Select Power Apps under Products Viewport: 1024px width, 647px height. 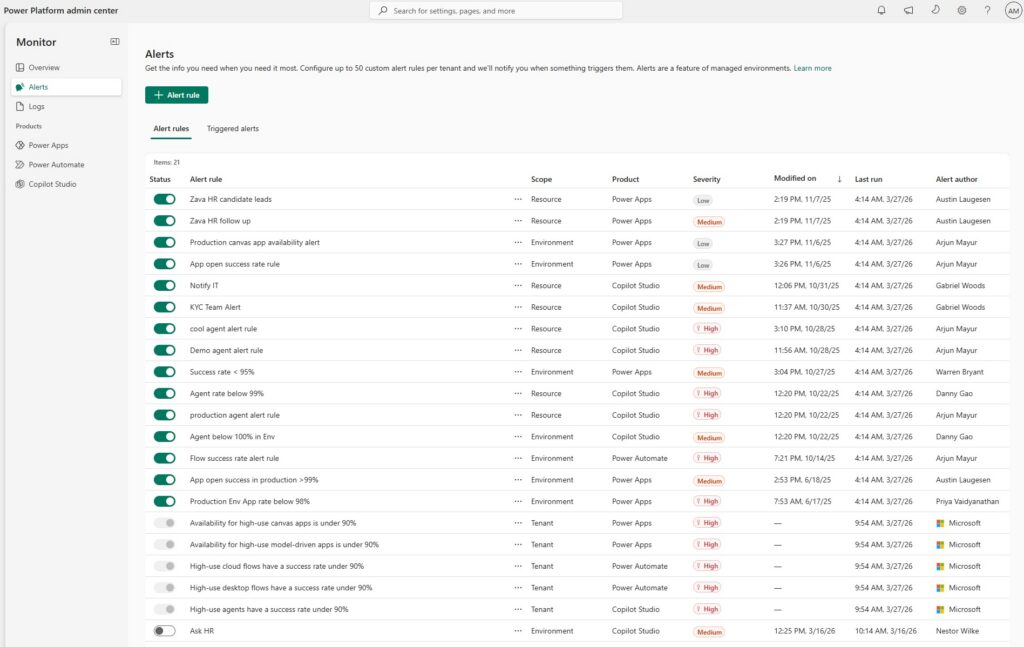47,144
